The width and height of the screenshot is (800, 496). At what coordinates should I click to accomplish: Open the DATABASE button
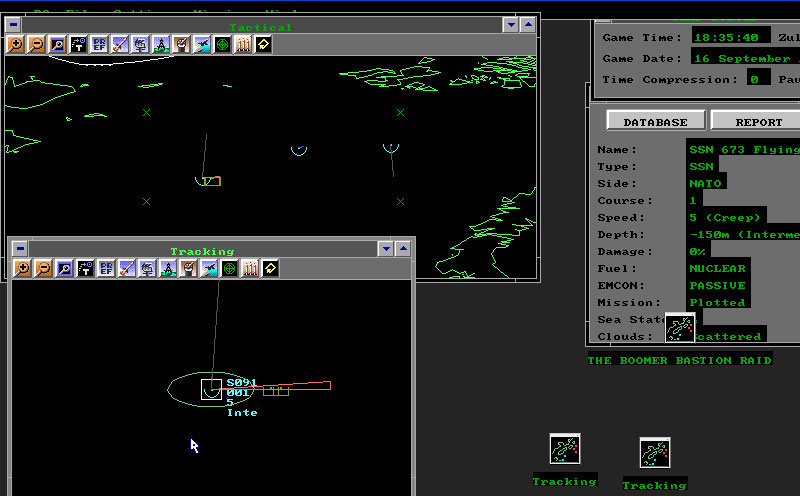tap(656, 122)
